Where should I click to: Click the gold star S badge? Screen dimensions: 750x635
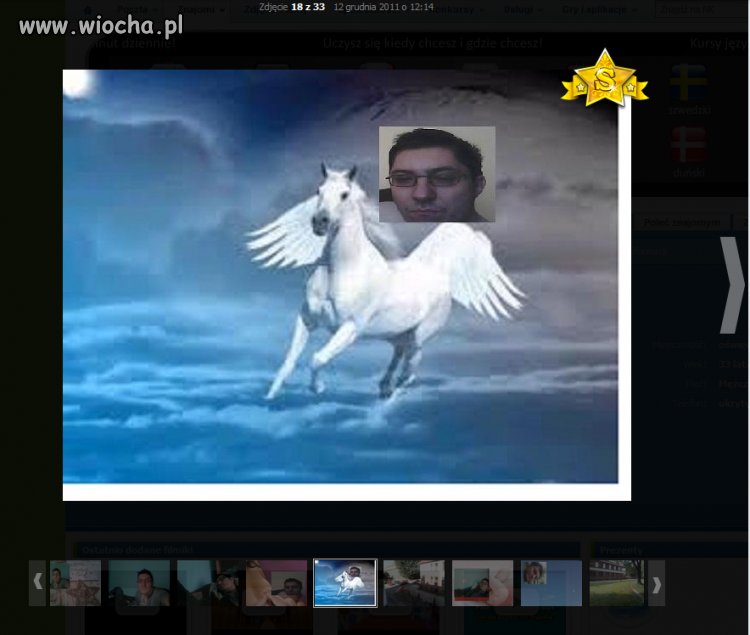click(605, 78)
